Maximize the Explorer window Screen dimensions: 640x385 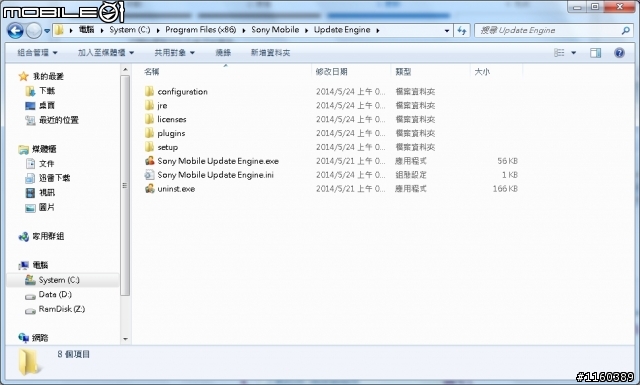(595, 7)
